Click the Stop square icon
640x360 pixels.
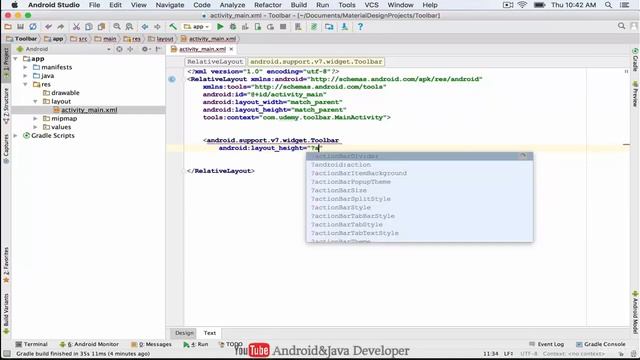[x=283, y=27]
